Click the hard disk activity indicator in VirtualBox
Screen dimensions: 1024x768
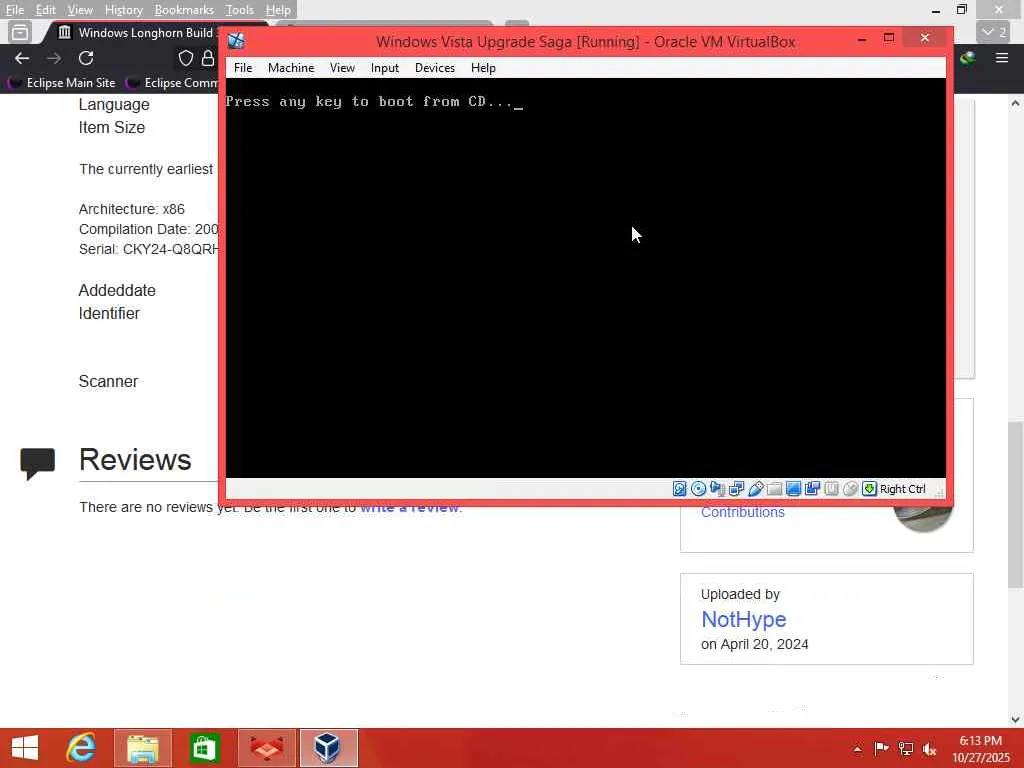point(679,488)
